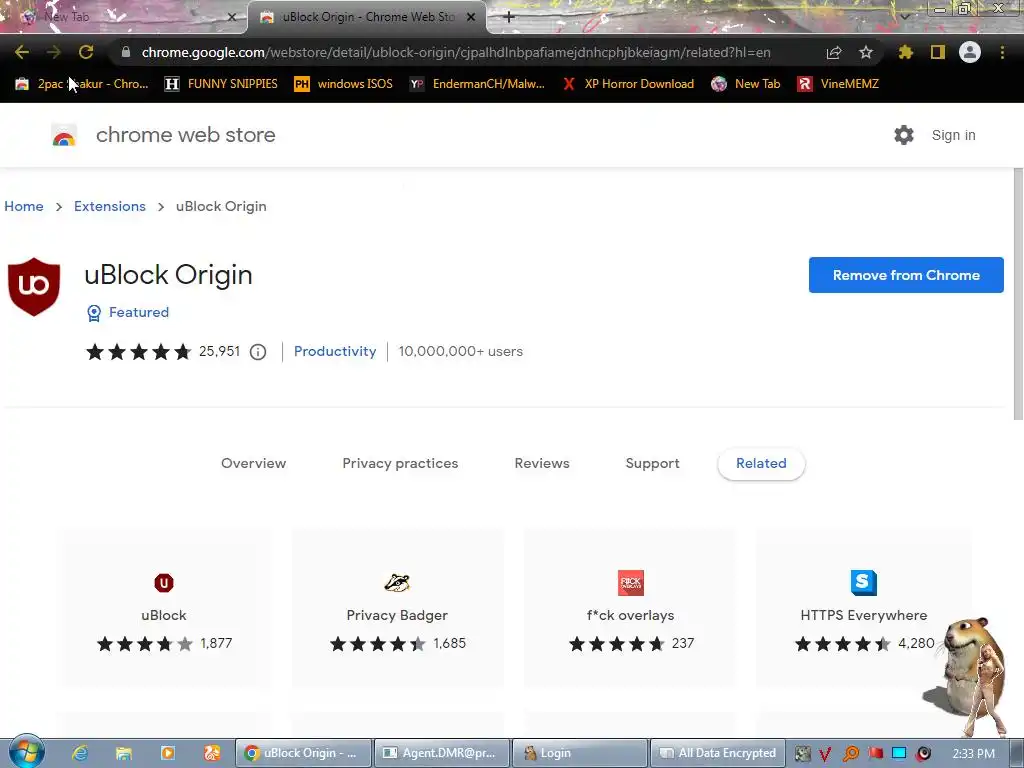
Task: Click the Privacy Badger card title
Action: (x=397, y=615)
